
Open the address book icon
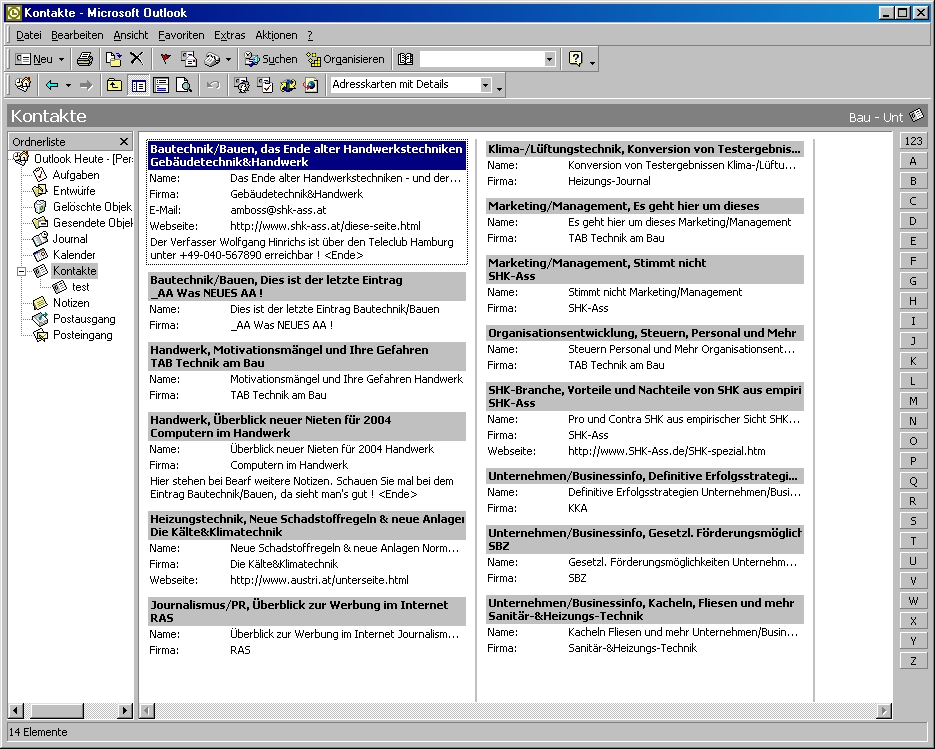(x=405, y=59)
